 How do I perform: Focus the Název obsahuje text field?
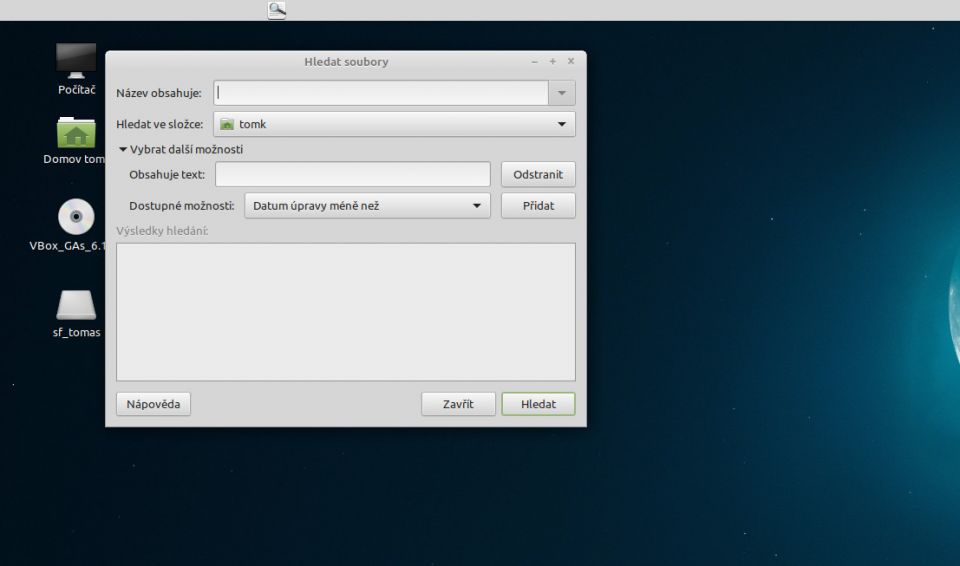click(381, 93)
